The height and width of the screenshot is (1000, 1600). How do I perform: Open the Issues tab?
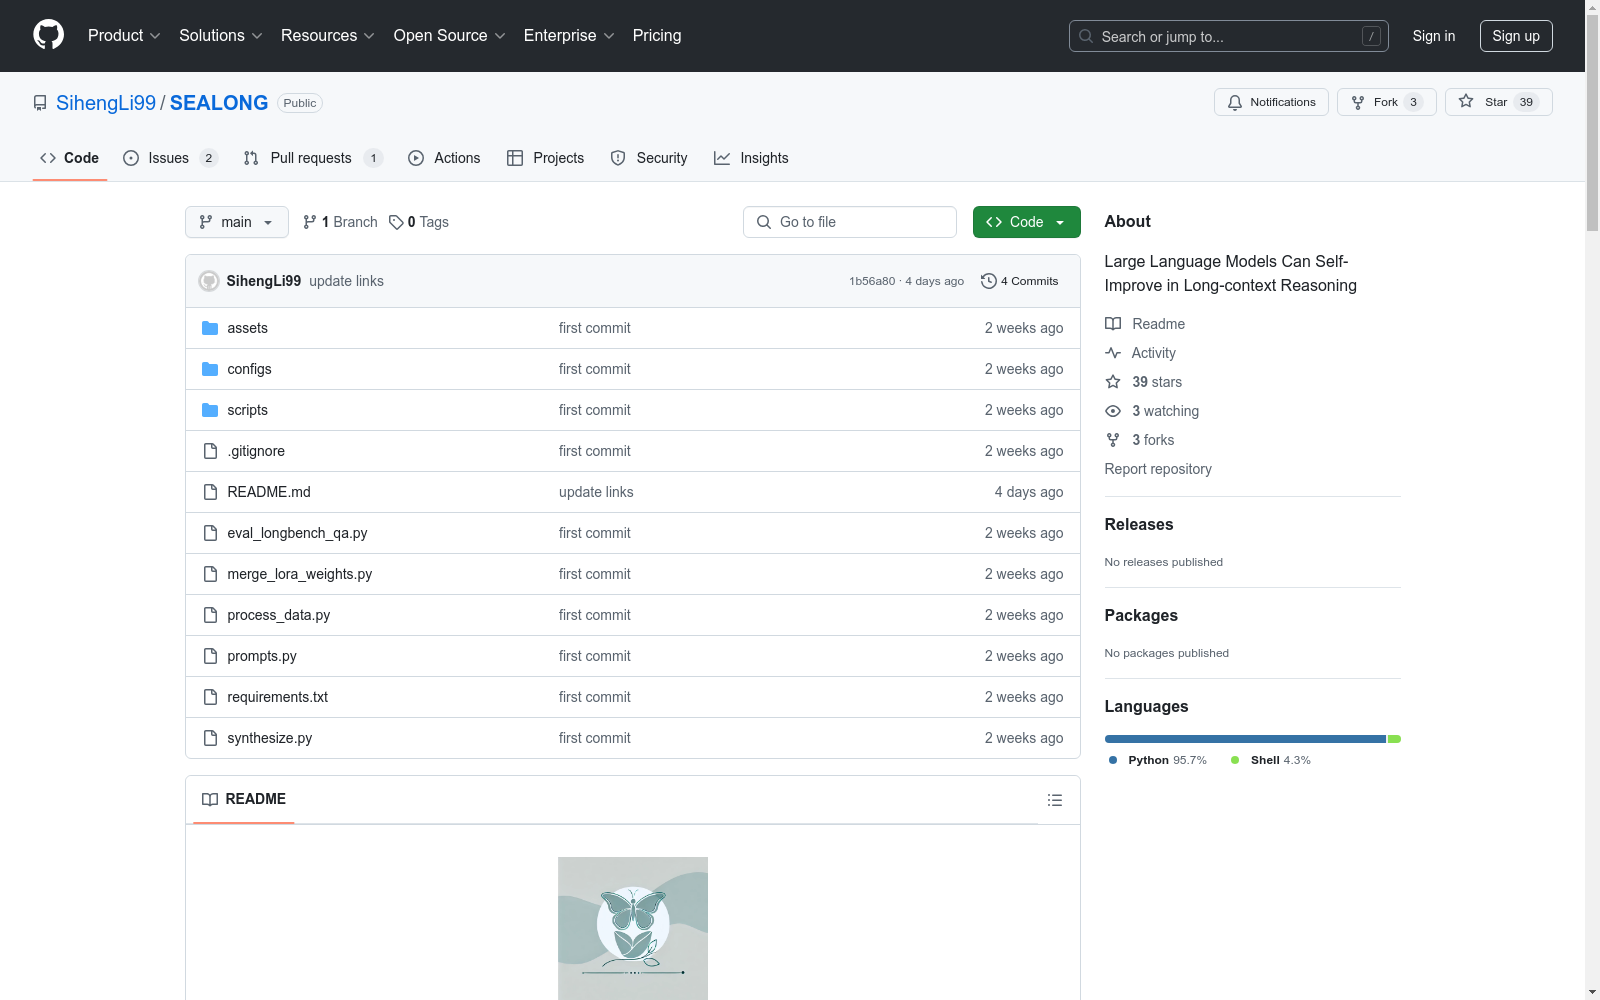tap(170, 158)
